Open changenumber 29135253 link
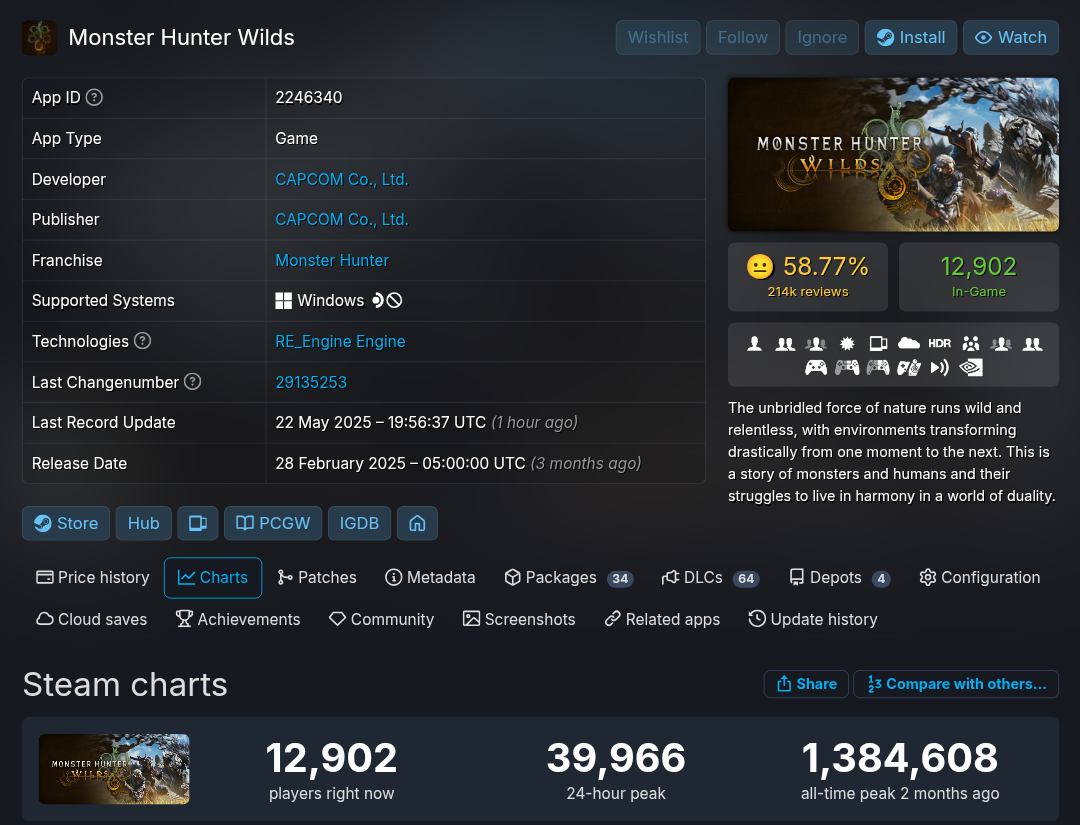 click(x=311, y=382)
